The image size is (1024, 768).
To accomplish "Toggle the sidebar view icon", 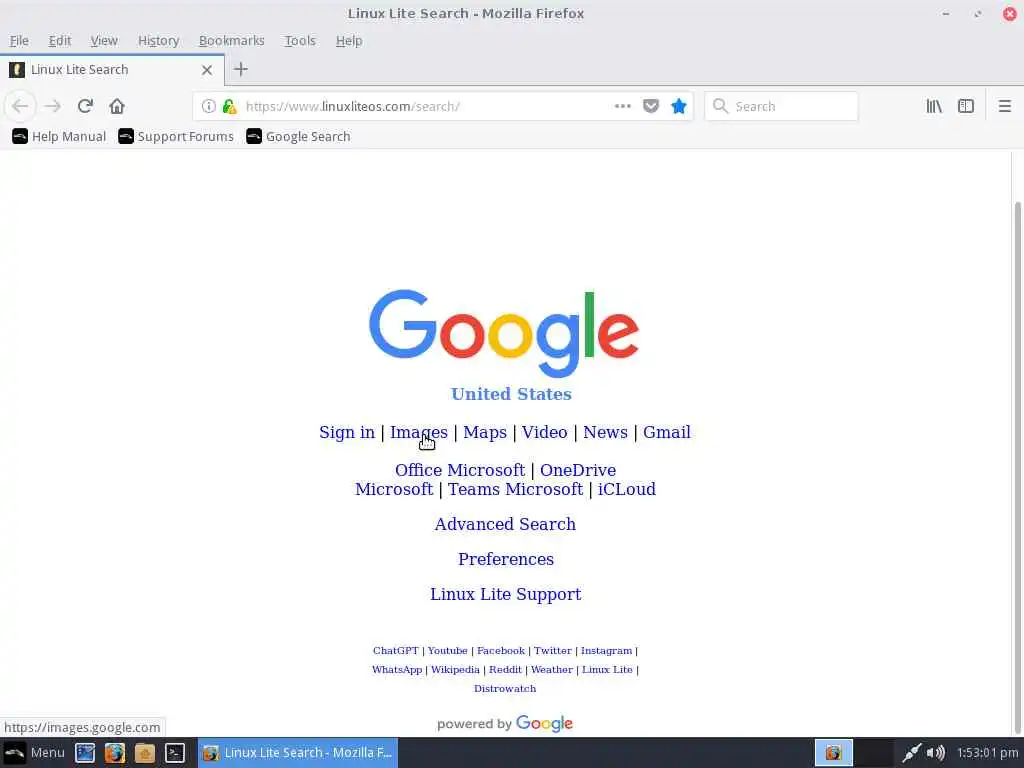I will tap(966, 106).
